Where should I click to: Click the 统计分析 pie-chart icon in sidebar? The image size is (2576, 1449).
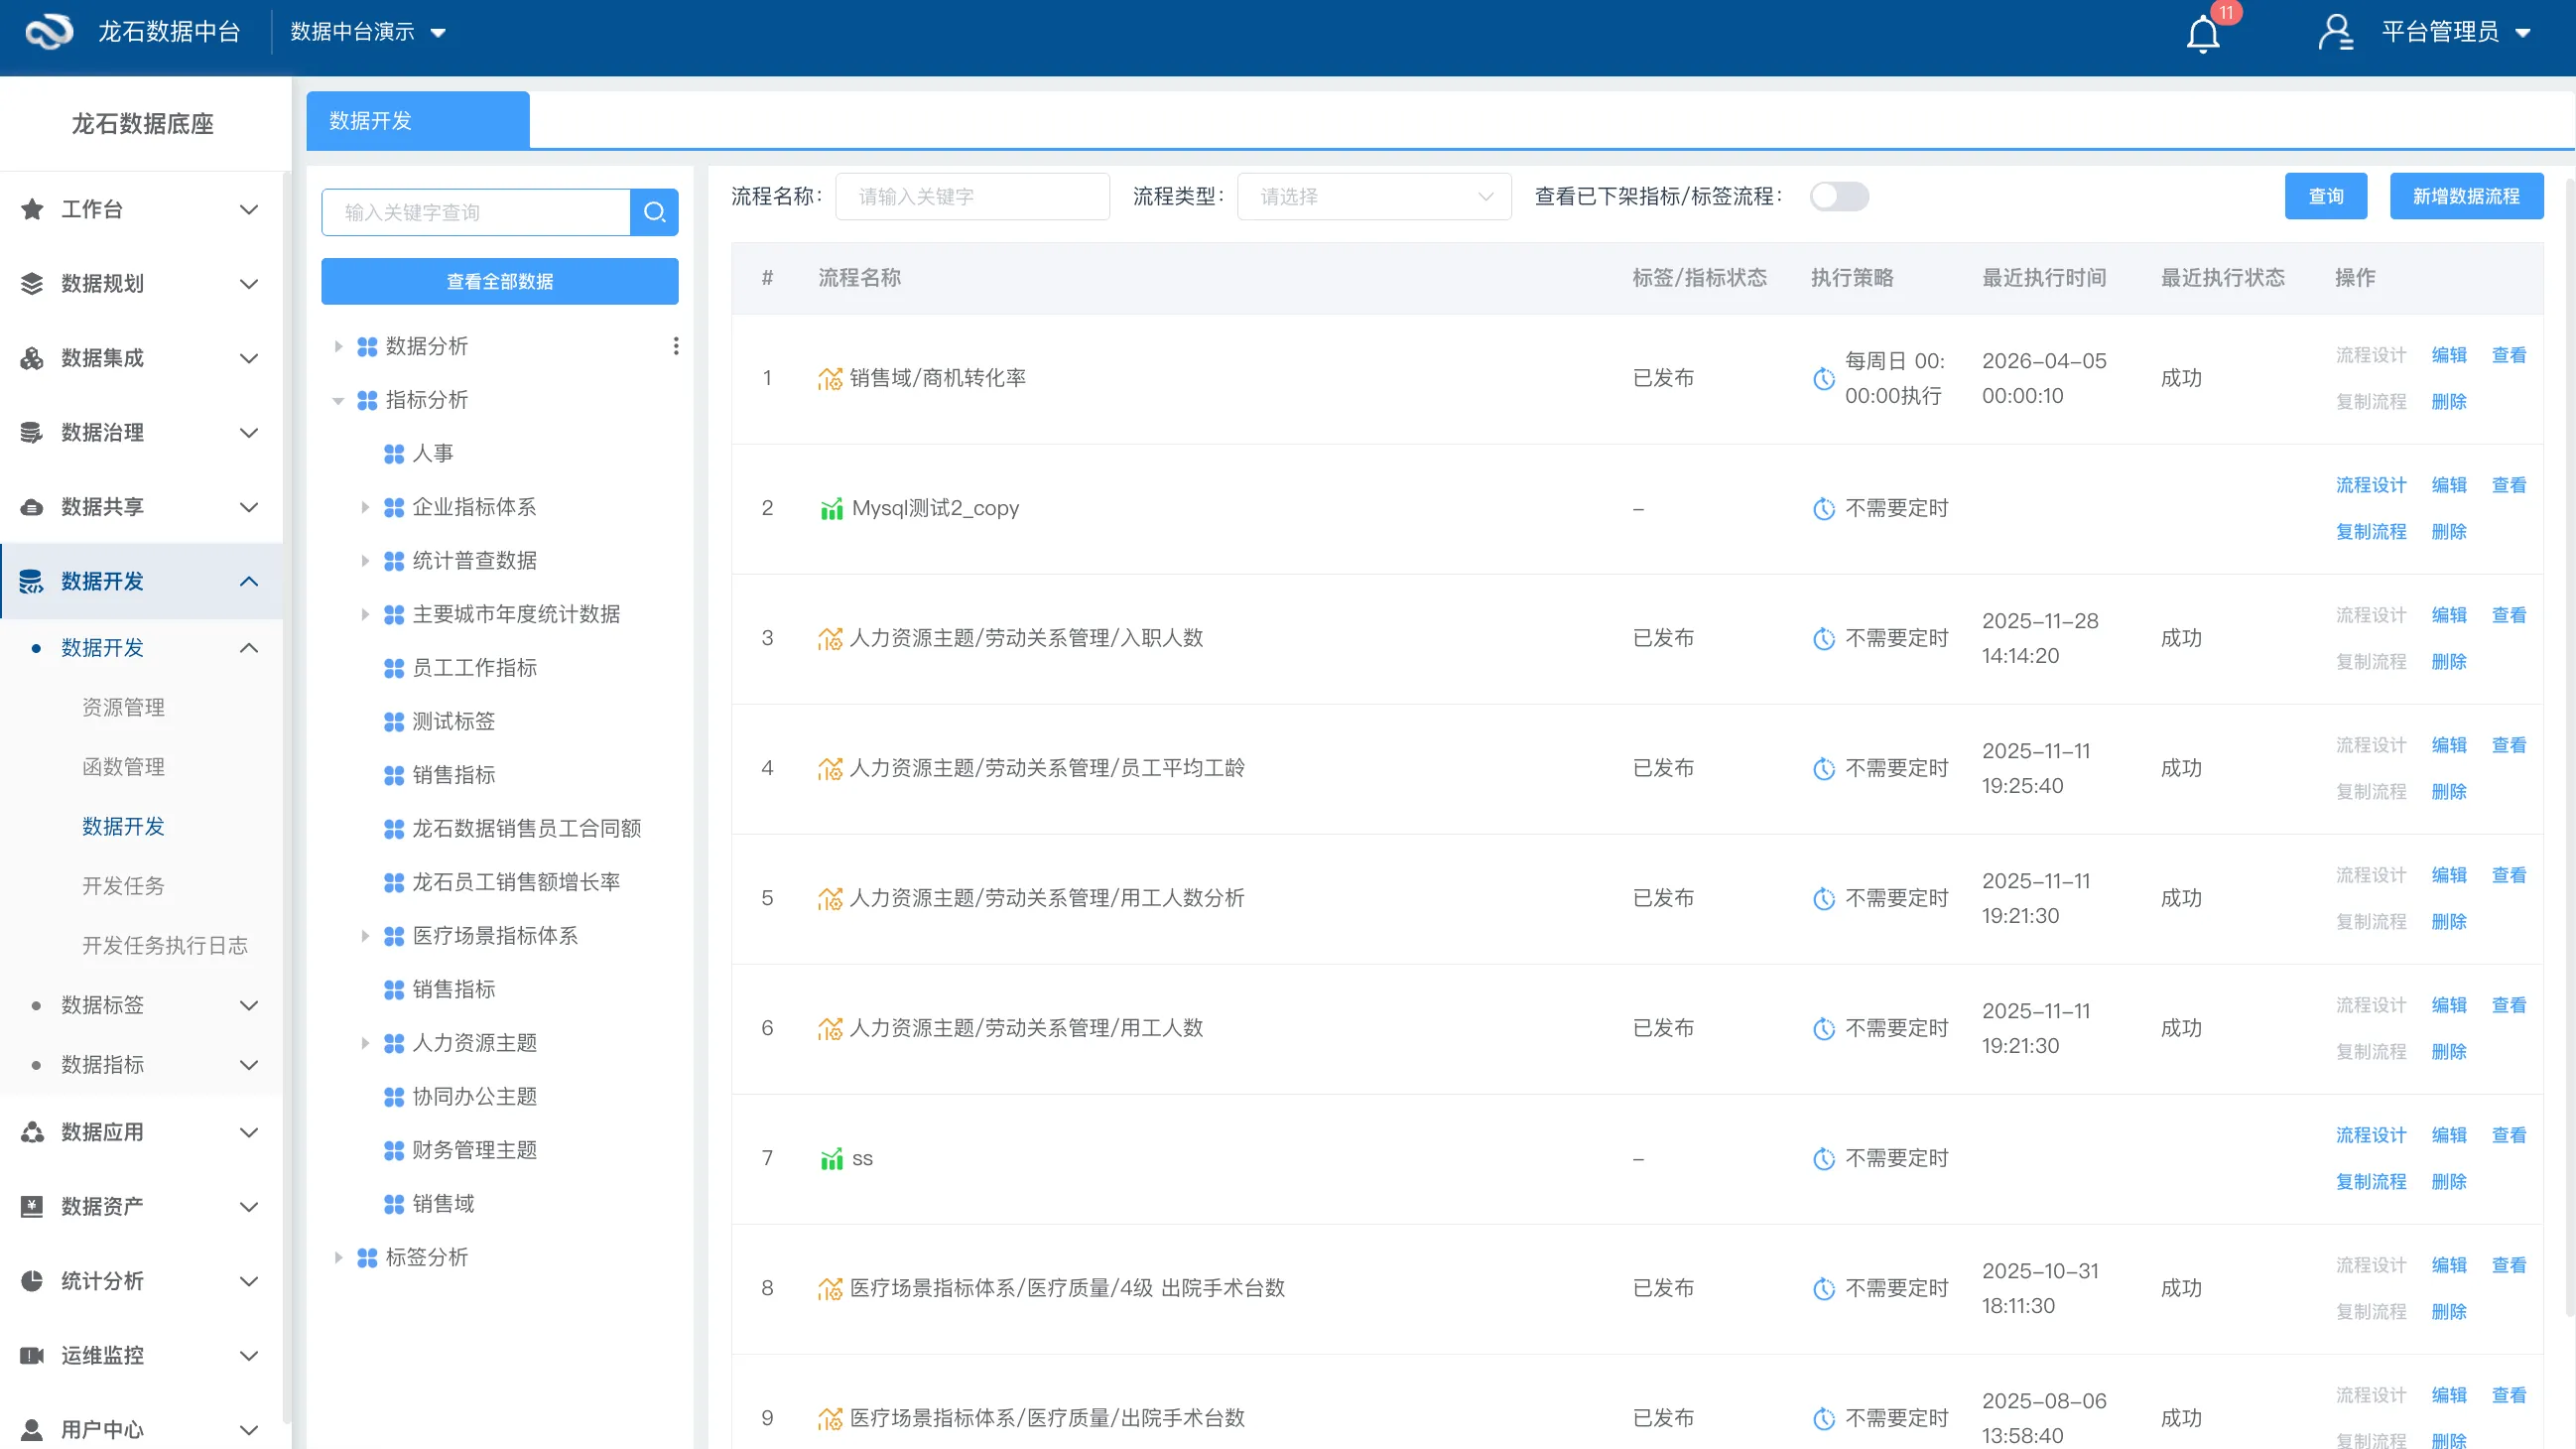coord(32,1281)
